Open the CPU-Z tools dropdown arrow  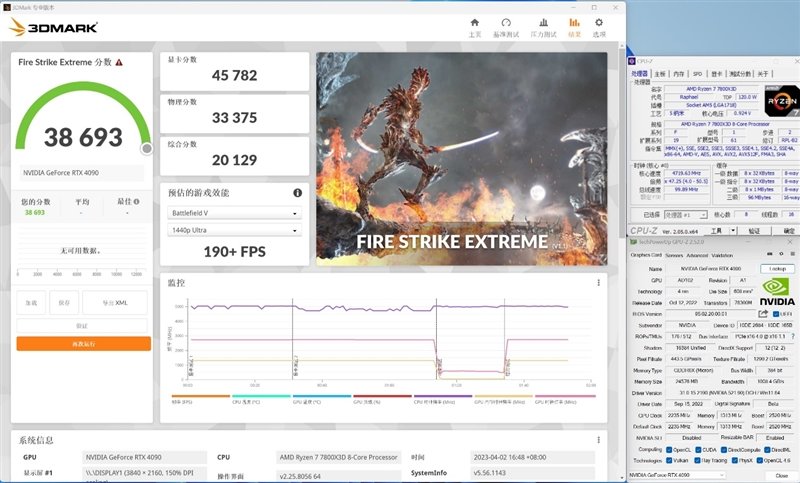(x=733, y=231)
